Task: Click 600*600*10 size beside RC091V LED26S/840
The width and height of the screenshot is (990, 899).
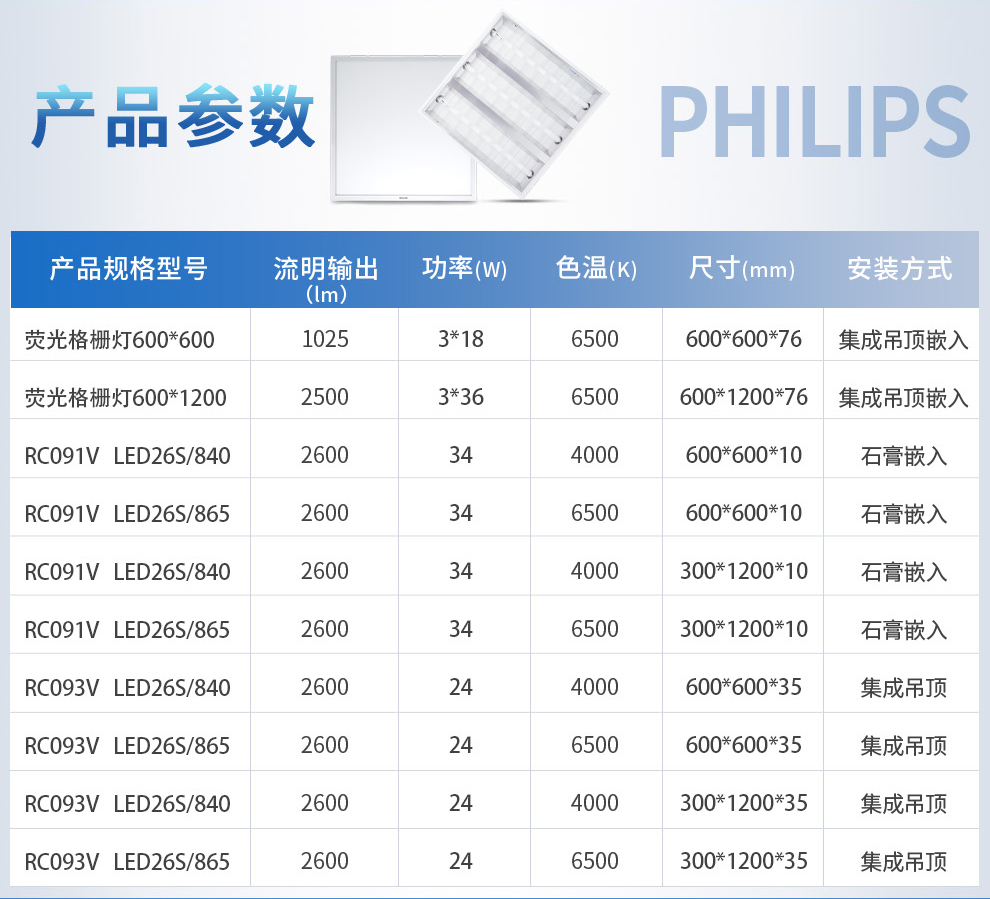Action: pos(744,455)
